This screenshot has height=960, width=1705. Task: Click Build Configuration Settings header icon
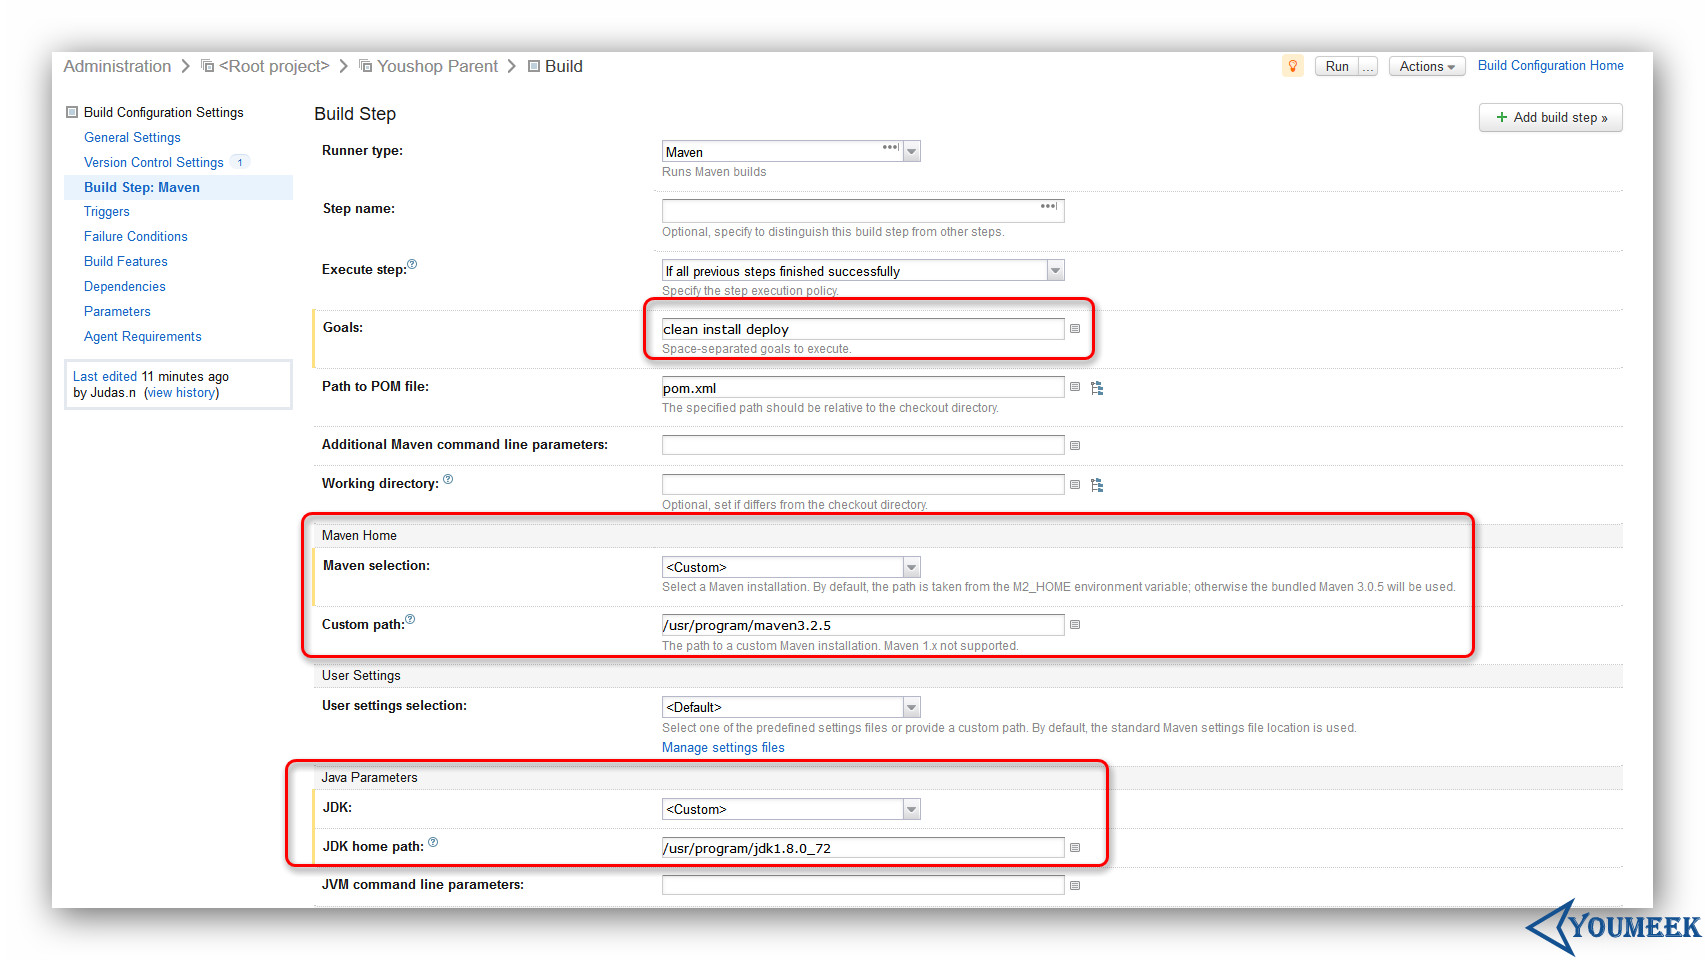tap(72, 112)
